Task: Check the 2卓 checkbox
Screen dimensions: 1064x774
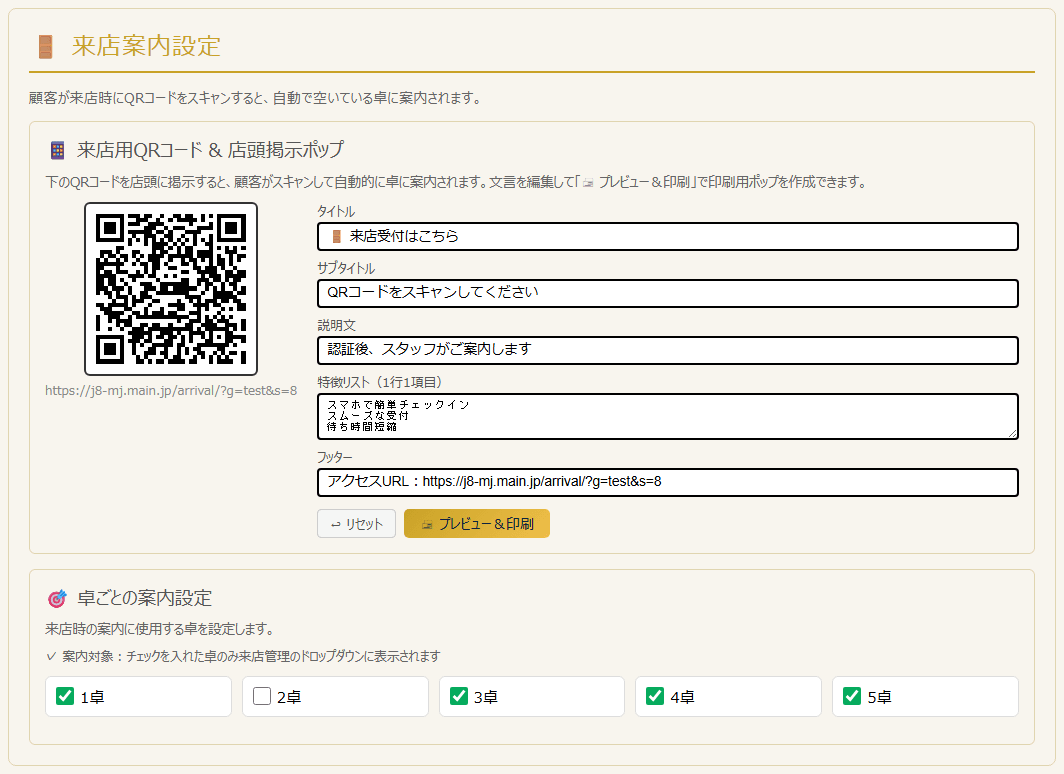Action: (x=262, y=696)
